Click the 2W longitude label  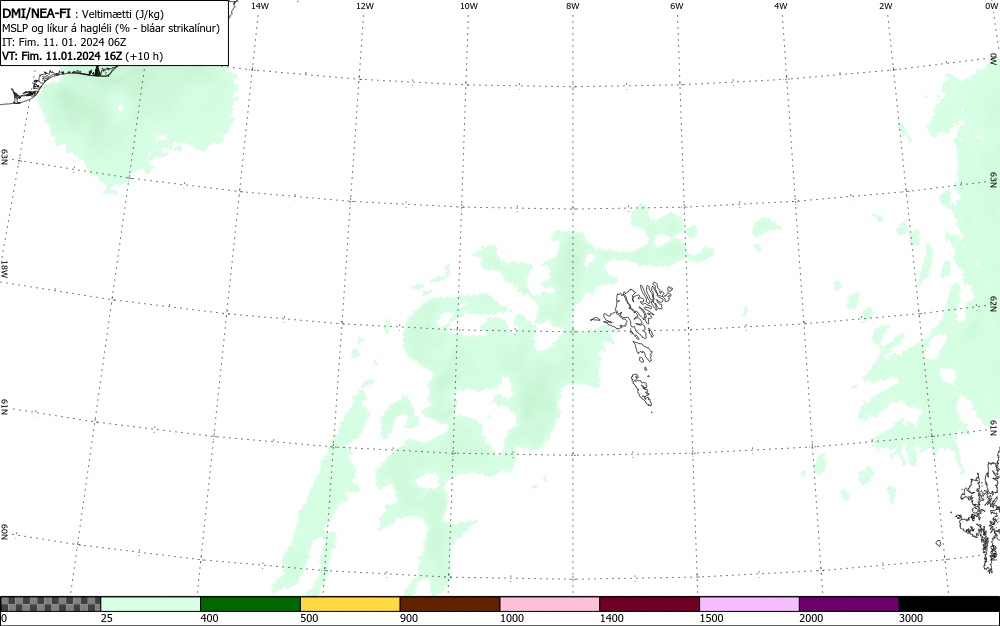tap(885, 6)
